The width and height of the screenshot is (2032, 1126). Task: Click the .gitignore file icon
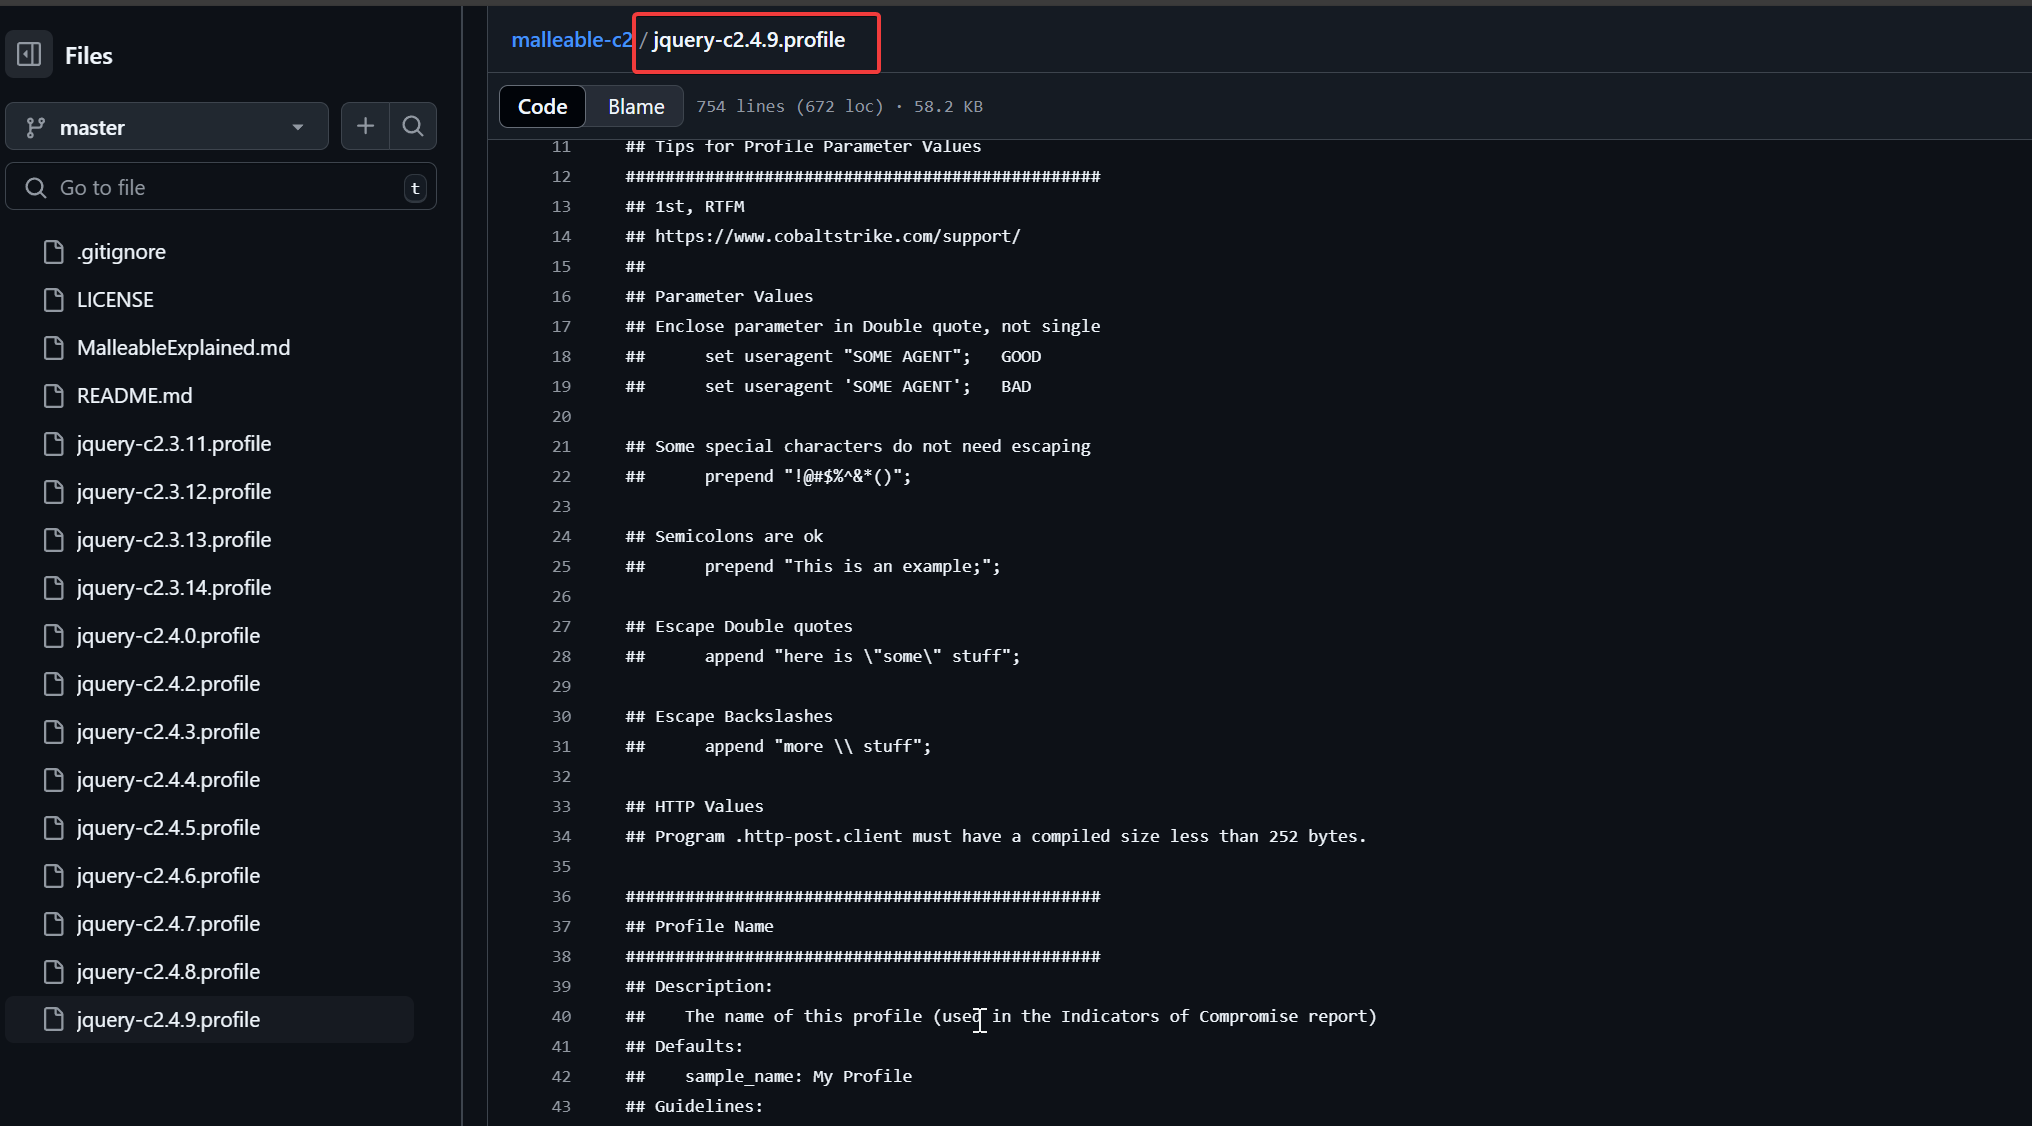pos(54,252)
